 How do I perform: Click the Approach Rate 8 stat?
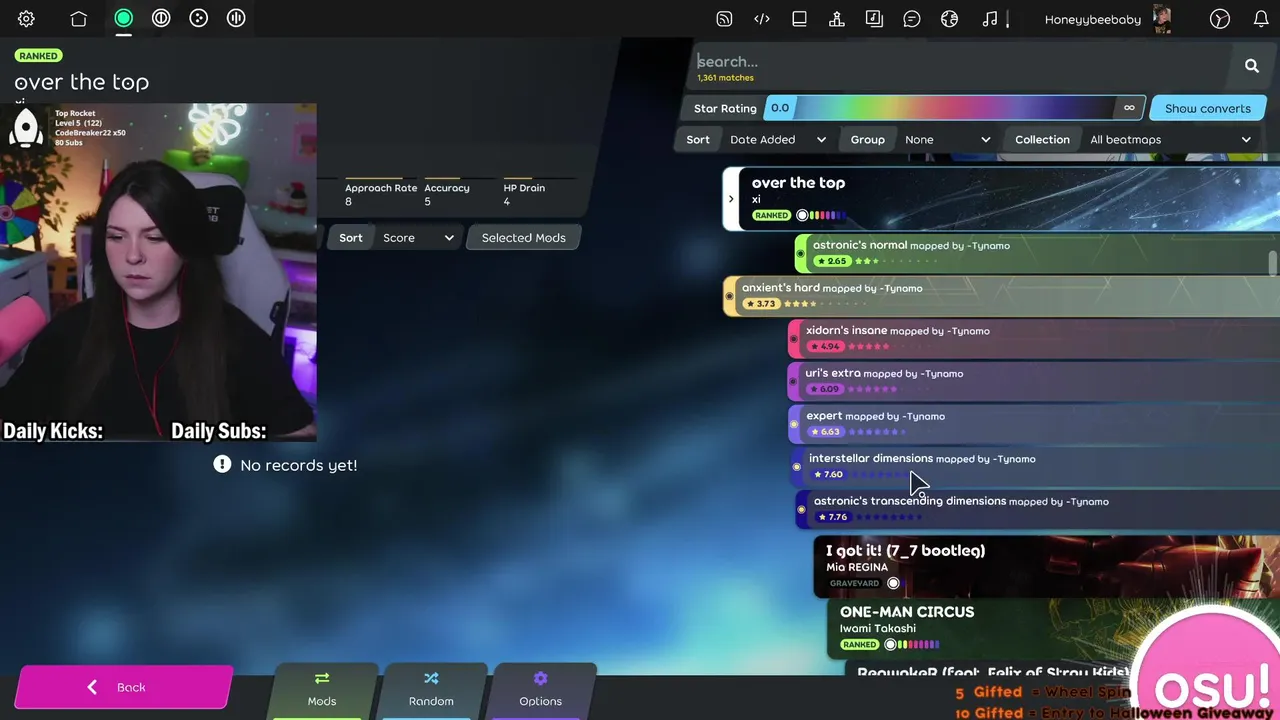click(x=381, y=194)
